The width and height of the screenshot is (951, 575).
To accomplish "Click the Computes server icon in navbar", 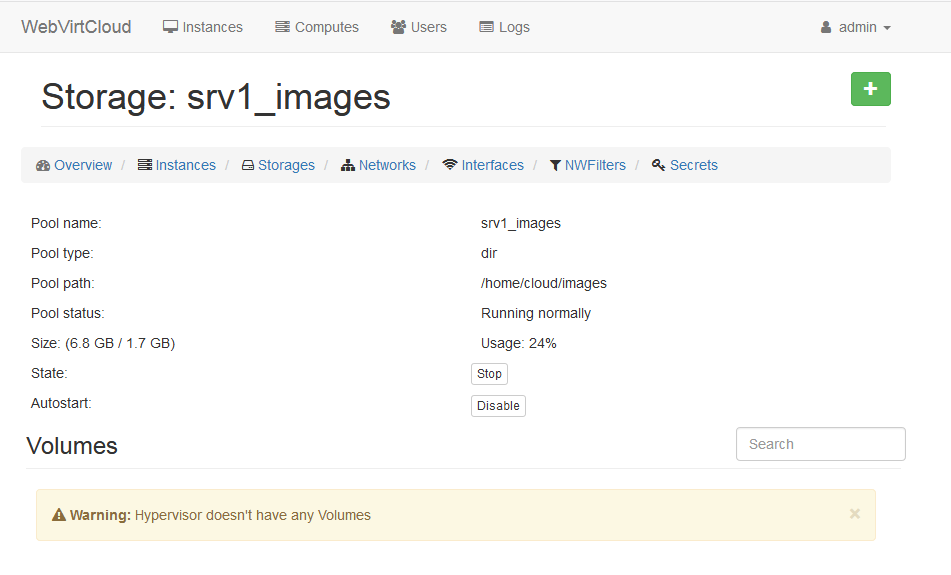I will point(282,27).
